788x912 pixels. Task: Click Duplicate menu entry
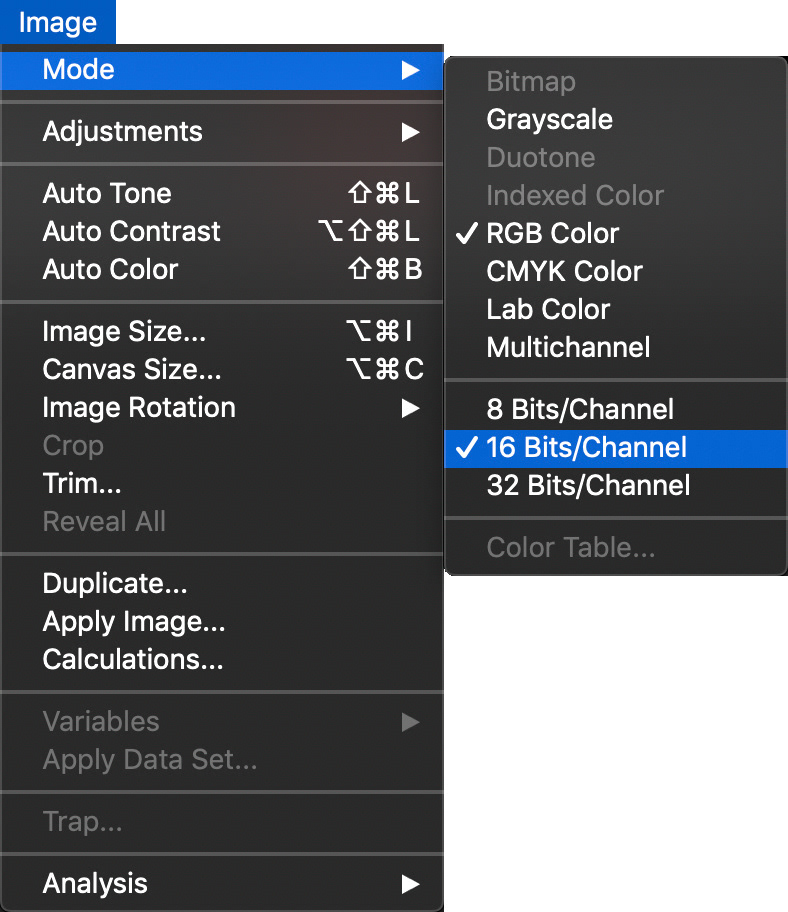click(x=115, y=584)
